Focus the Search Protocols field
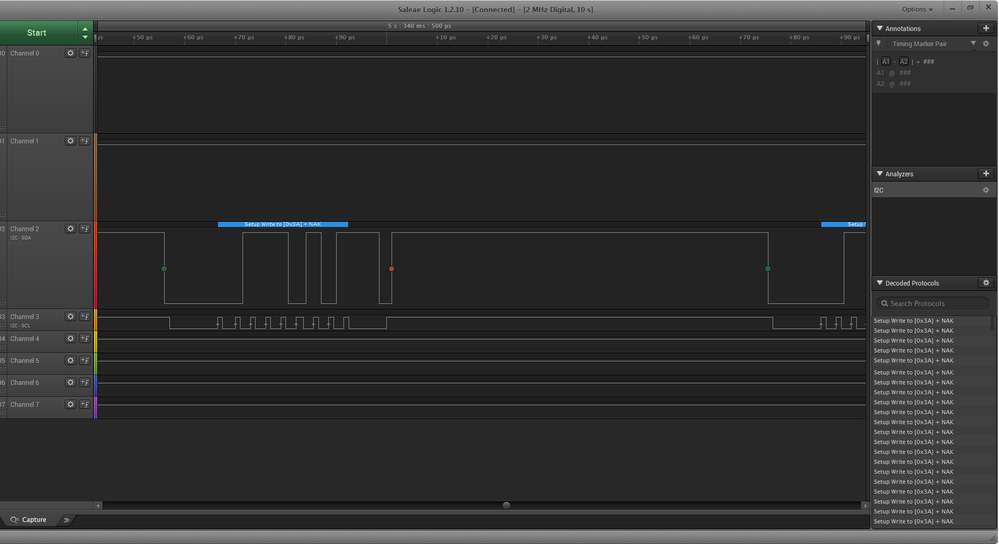The width and height of the screenshot is (999, 544). coord(933,304)
